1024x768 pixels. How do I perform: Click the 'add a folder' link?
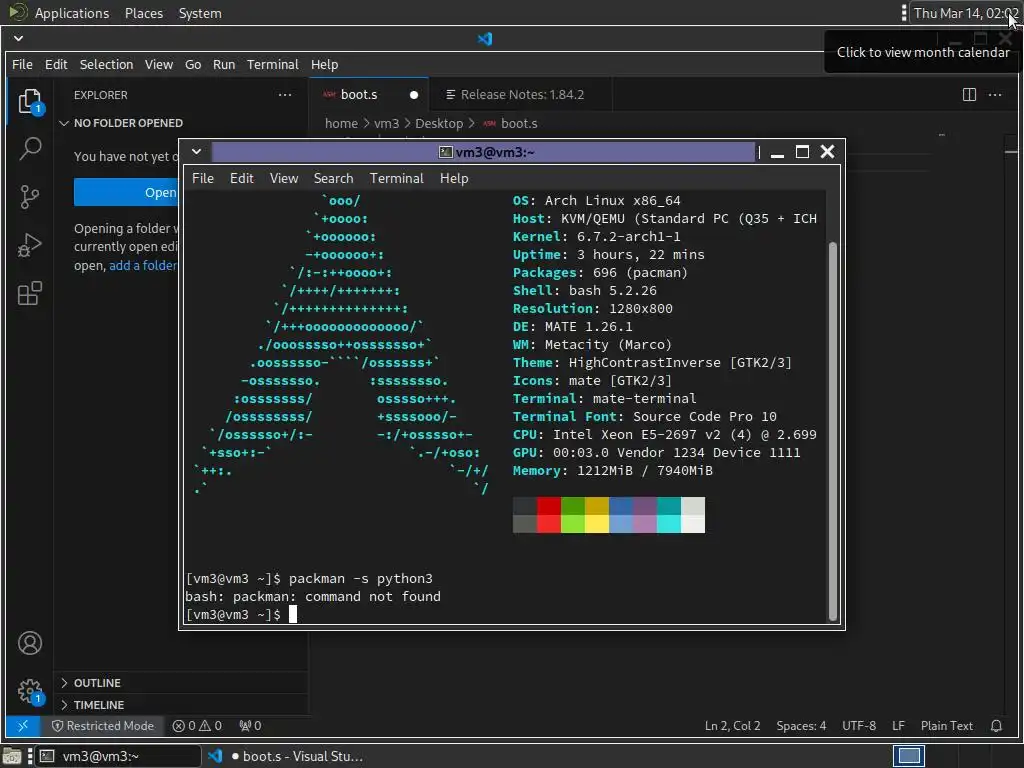(143, 265)
